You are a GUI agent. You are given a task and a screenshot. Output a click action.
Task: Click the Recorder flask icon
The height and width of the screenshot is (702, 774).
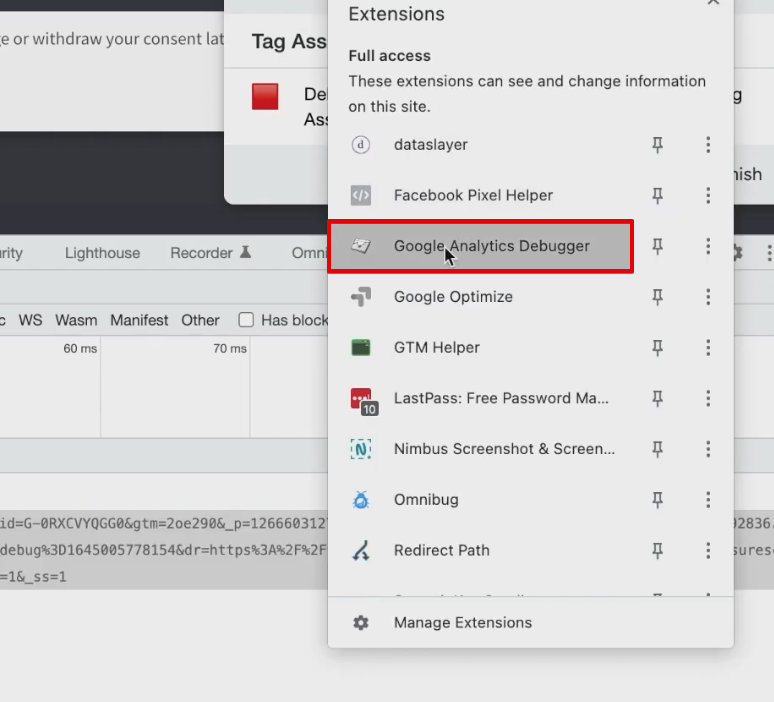tap(245, 252)
